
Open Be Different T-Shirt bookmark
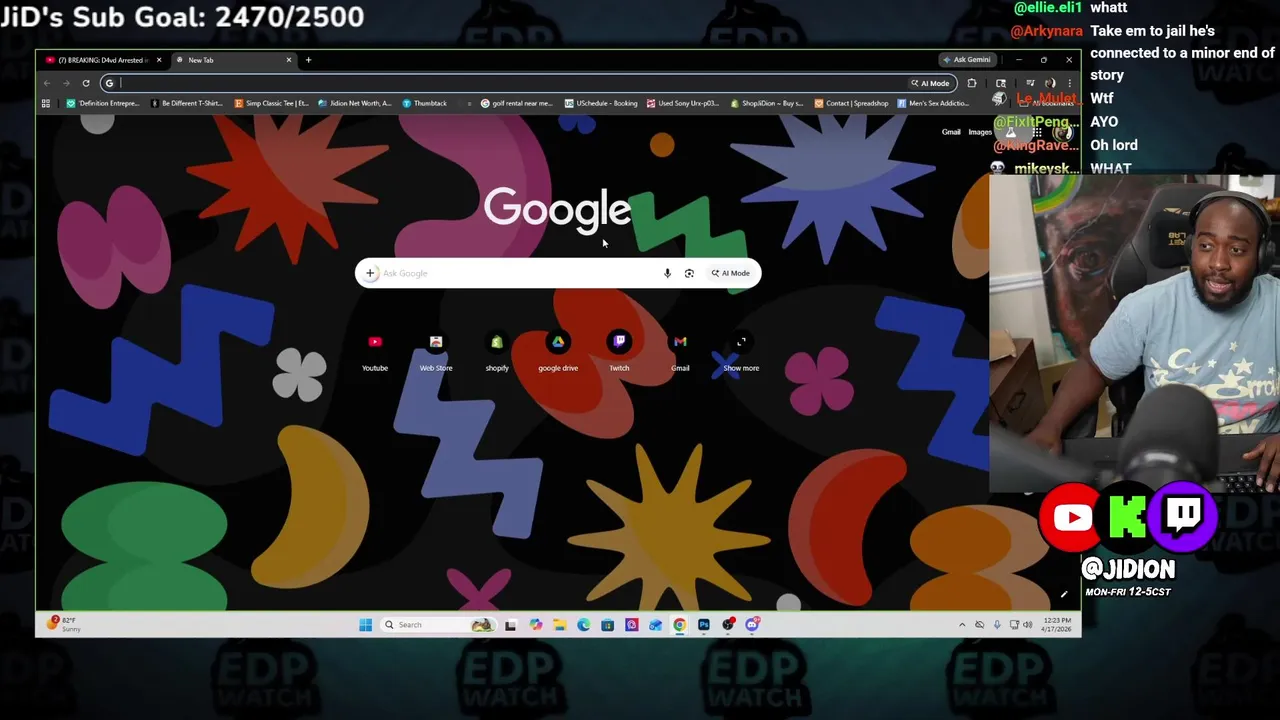click(186, 103)
